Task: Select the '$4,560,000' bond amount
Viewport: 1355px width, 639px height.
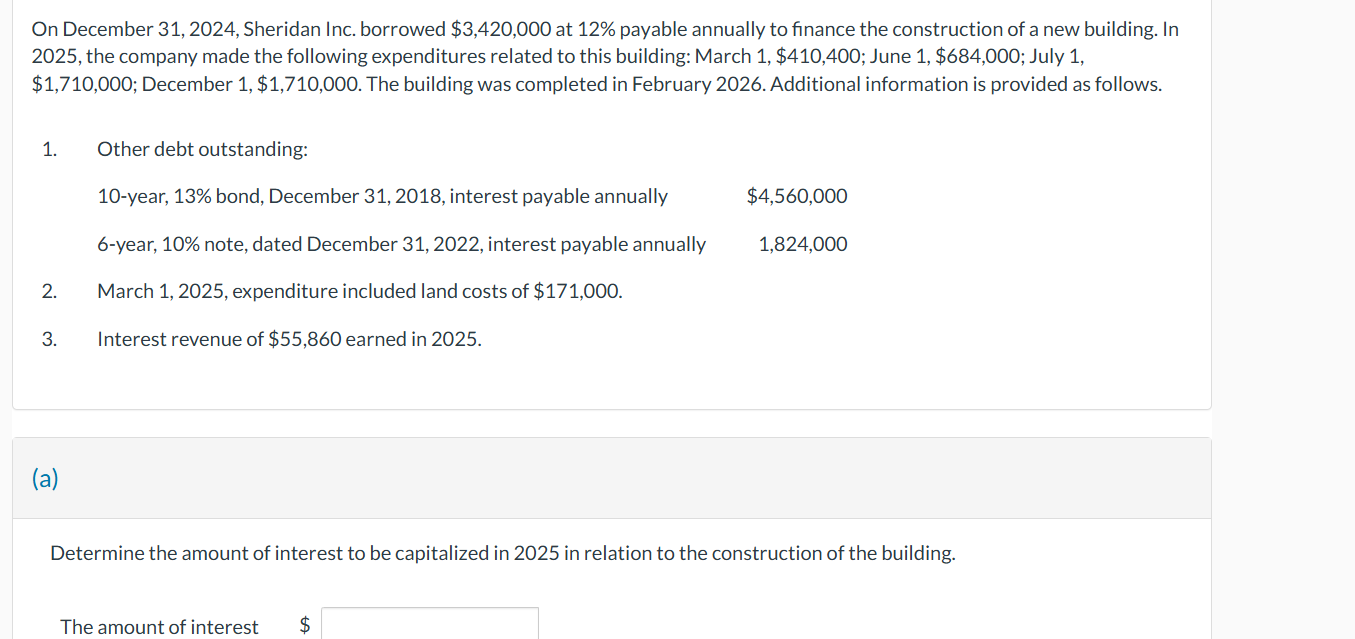Action: click(797, 195)
